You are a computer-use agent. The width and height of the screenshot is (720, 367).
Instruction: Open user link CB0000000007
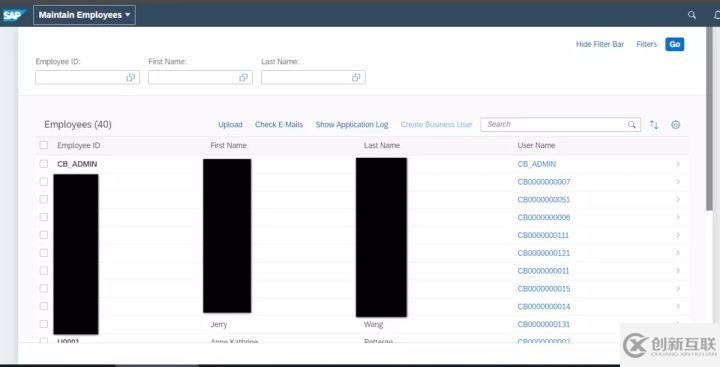(544, 182)
